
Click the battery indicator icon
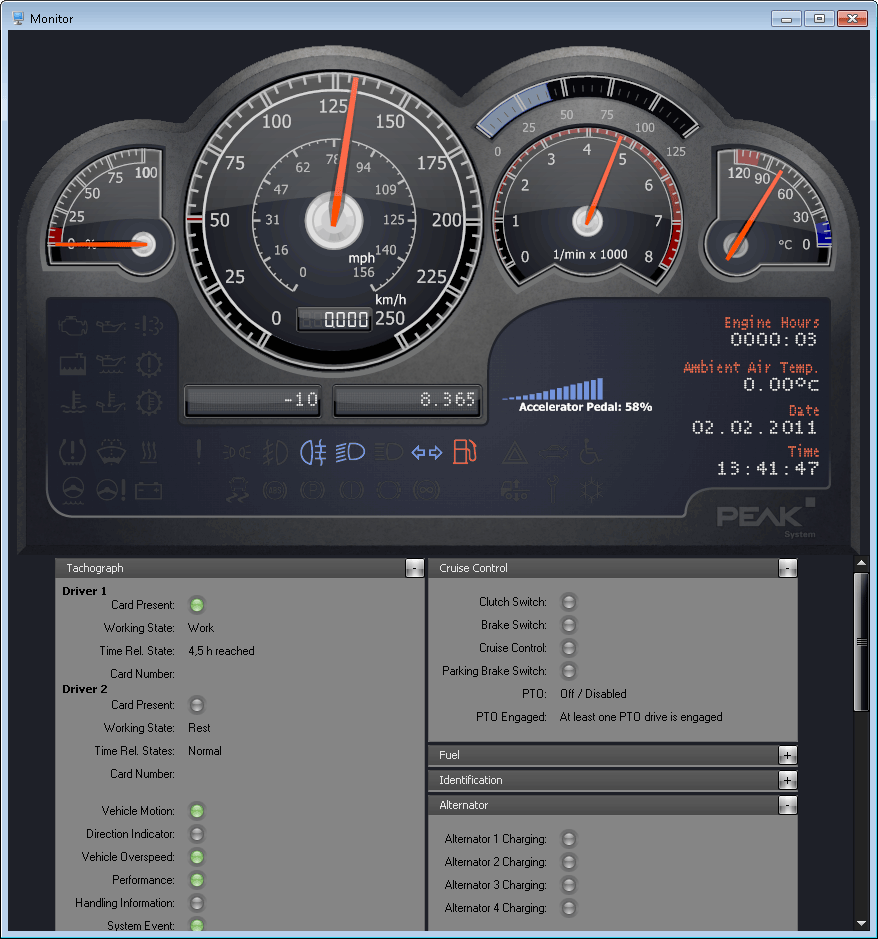[149, 490]
